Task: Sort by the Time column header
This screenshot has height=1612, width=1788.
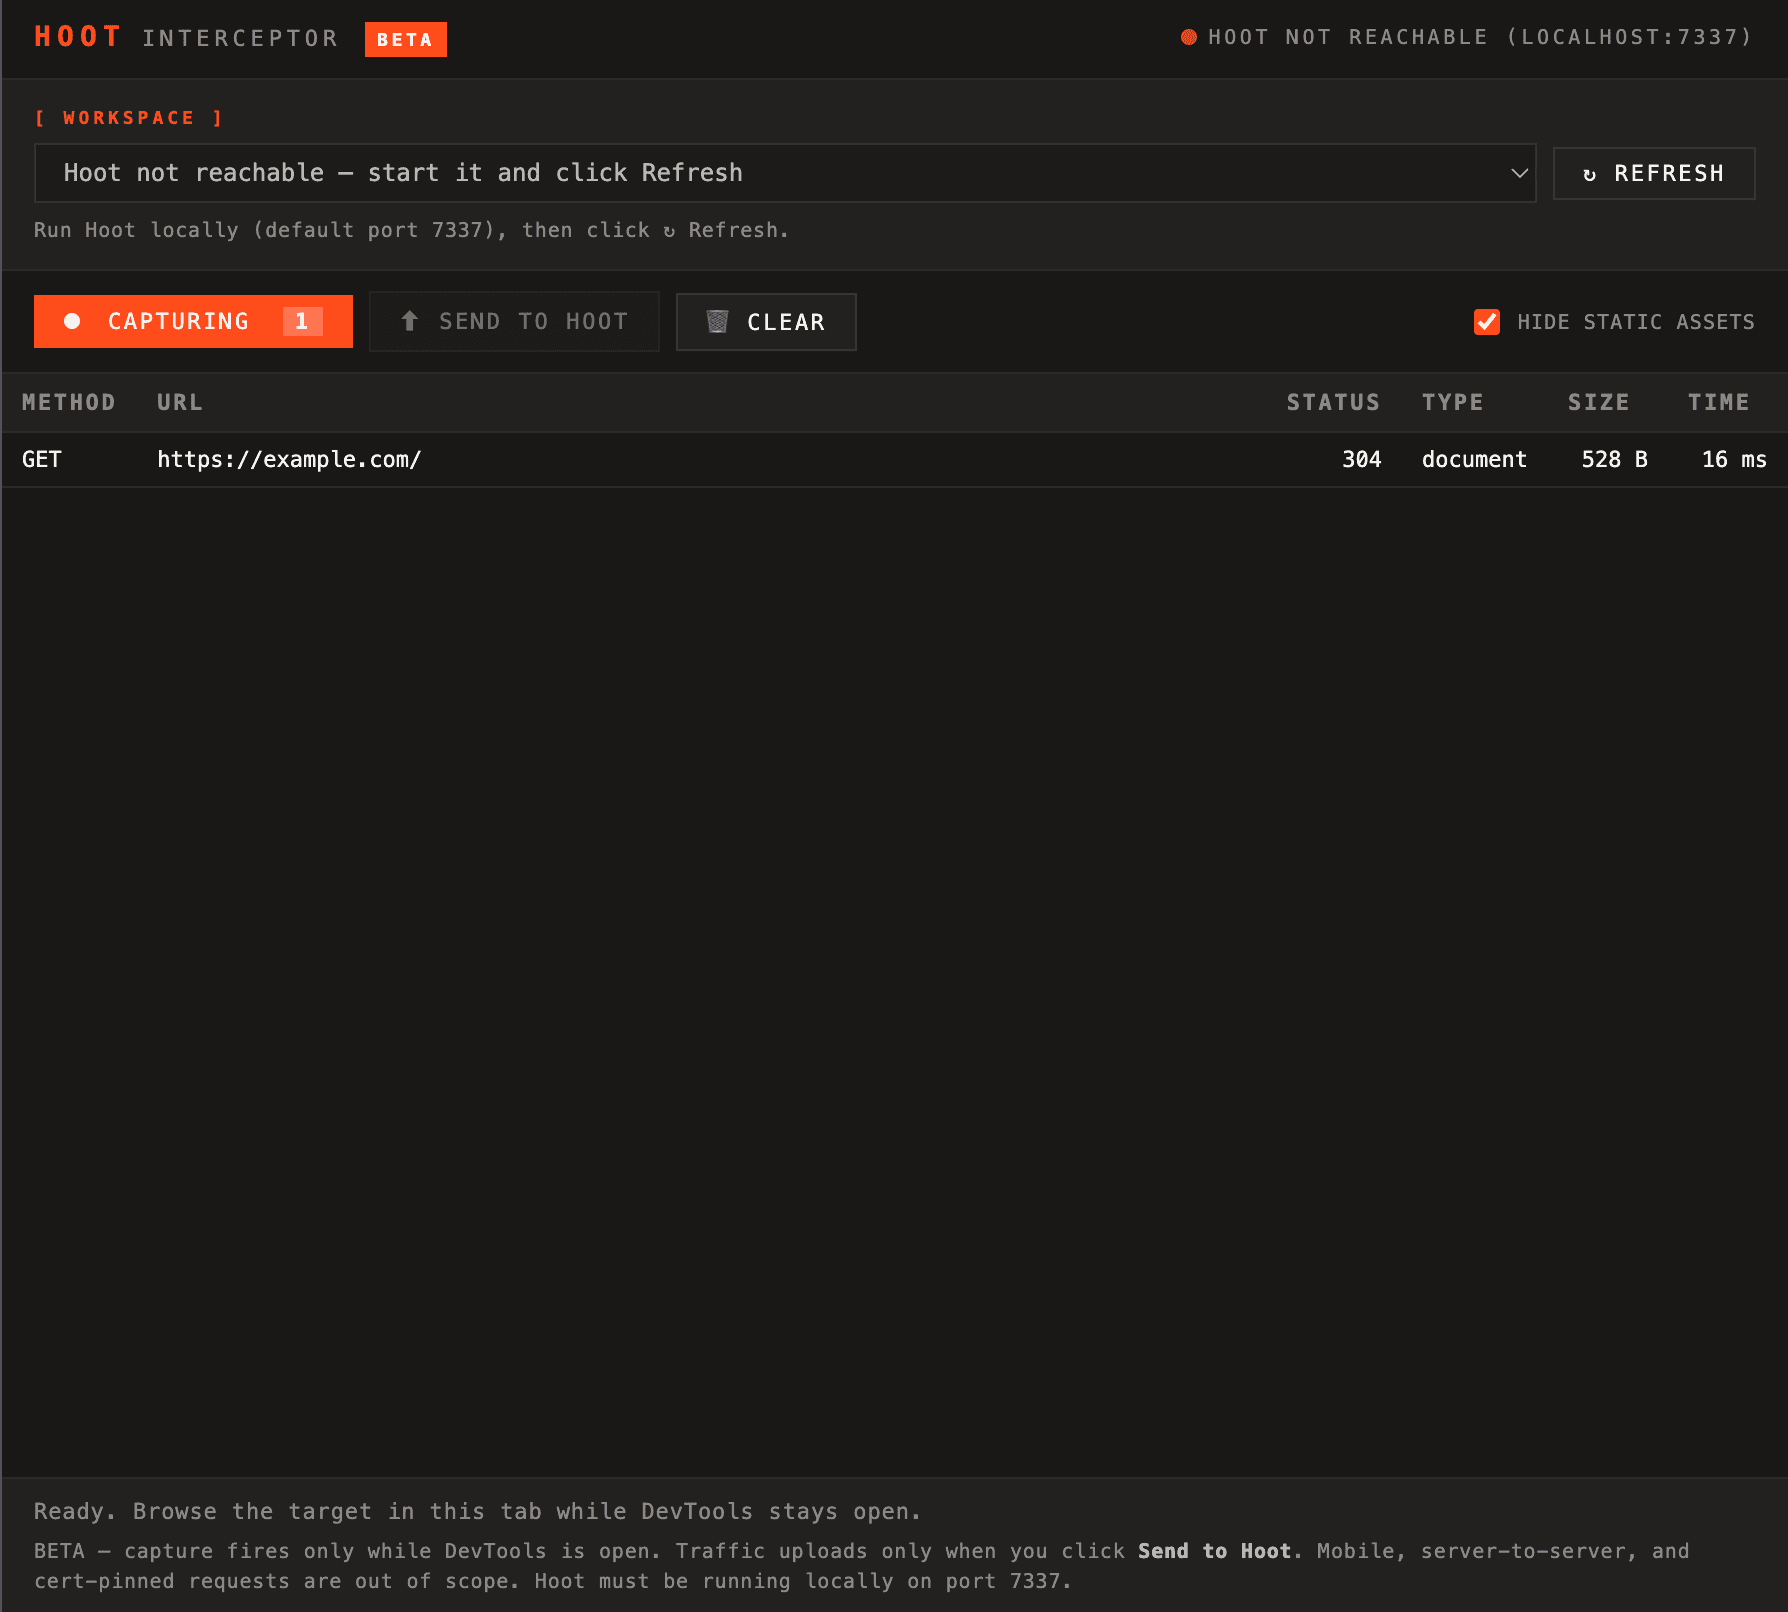Action: pos(1718,402)
